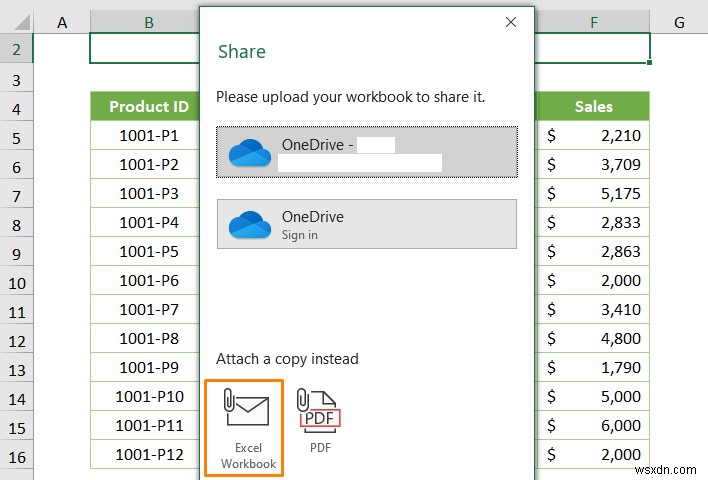Attach a copy as PDF

320,422
